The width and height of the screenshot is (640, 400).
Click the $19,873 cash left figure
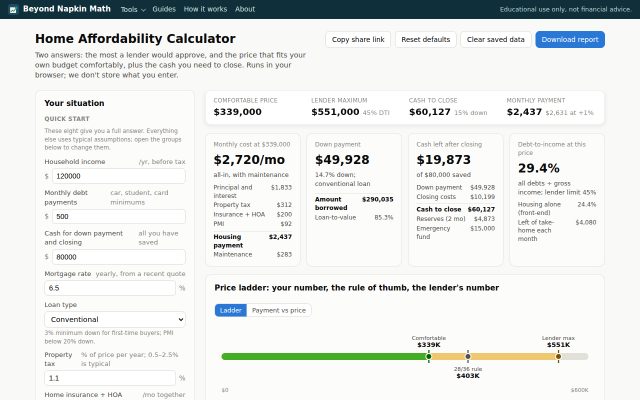[444, 160]
